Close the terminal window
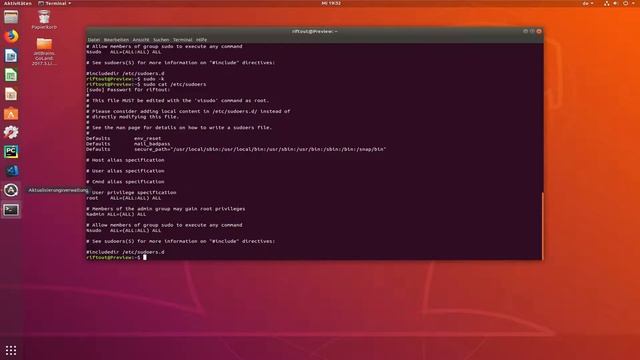The width and height of the screenshot is (640, 360). pyautogui.click(x=539, y=31)
